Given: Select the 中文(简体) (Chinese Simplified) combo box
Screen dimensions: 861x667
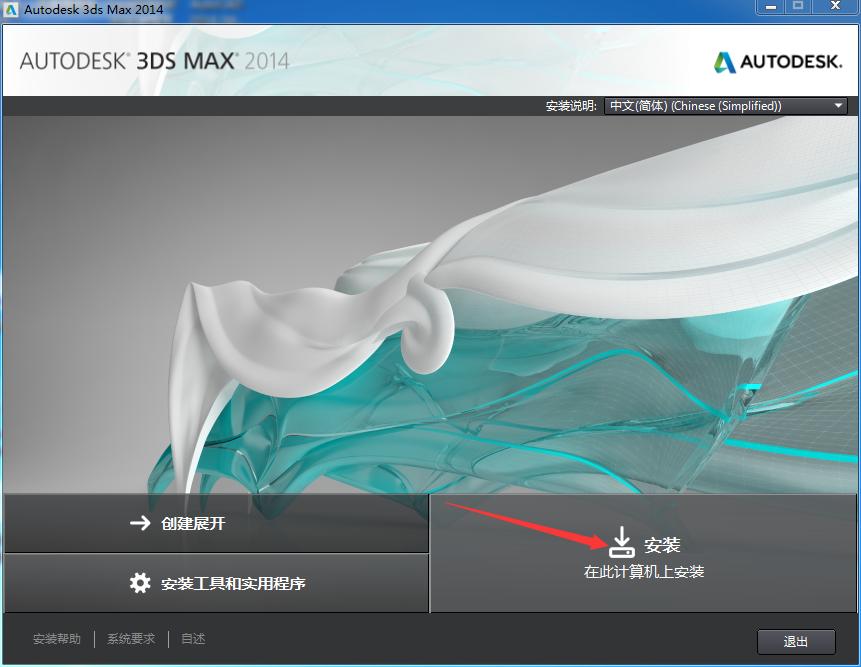Looking at the screenshot, I should tap(725, 105).
